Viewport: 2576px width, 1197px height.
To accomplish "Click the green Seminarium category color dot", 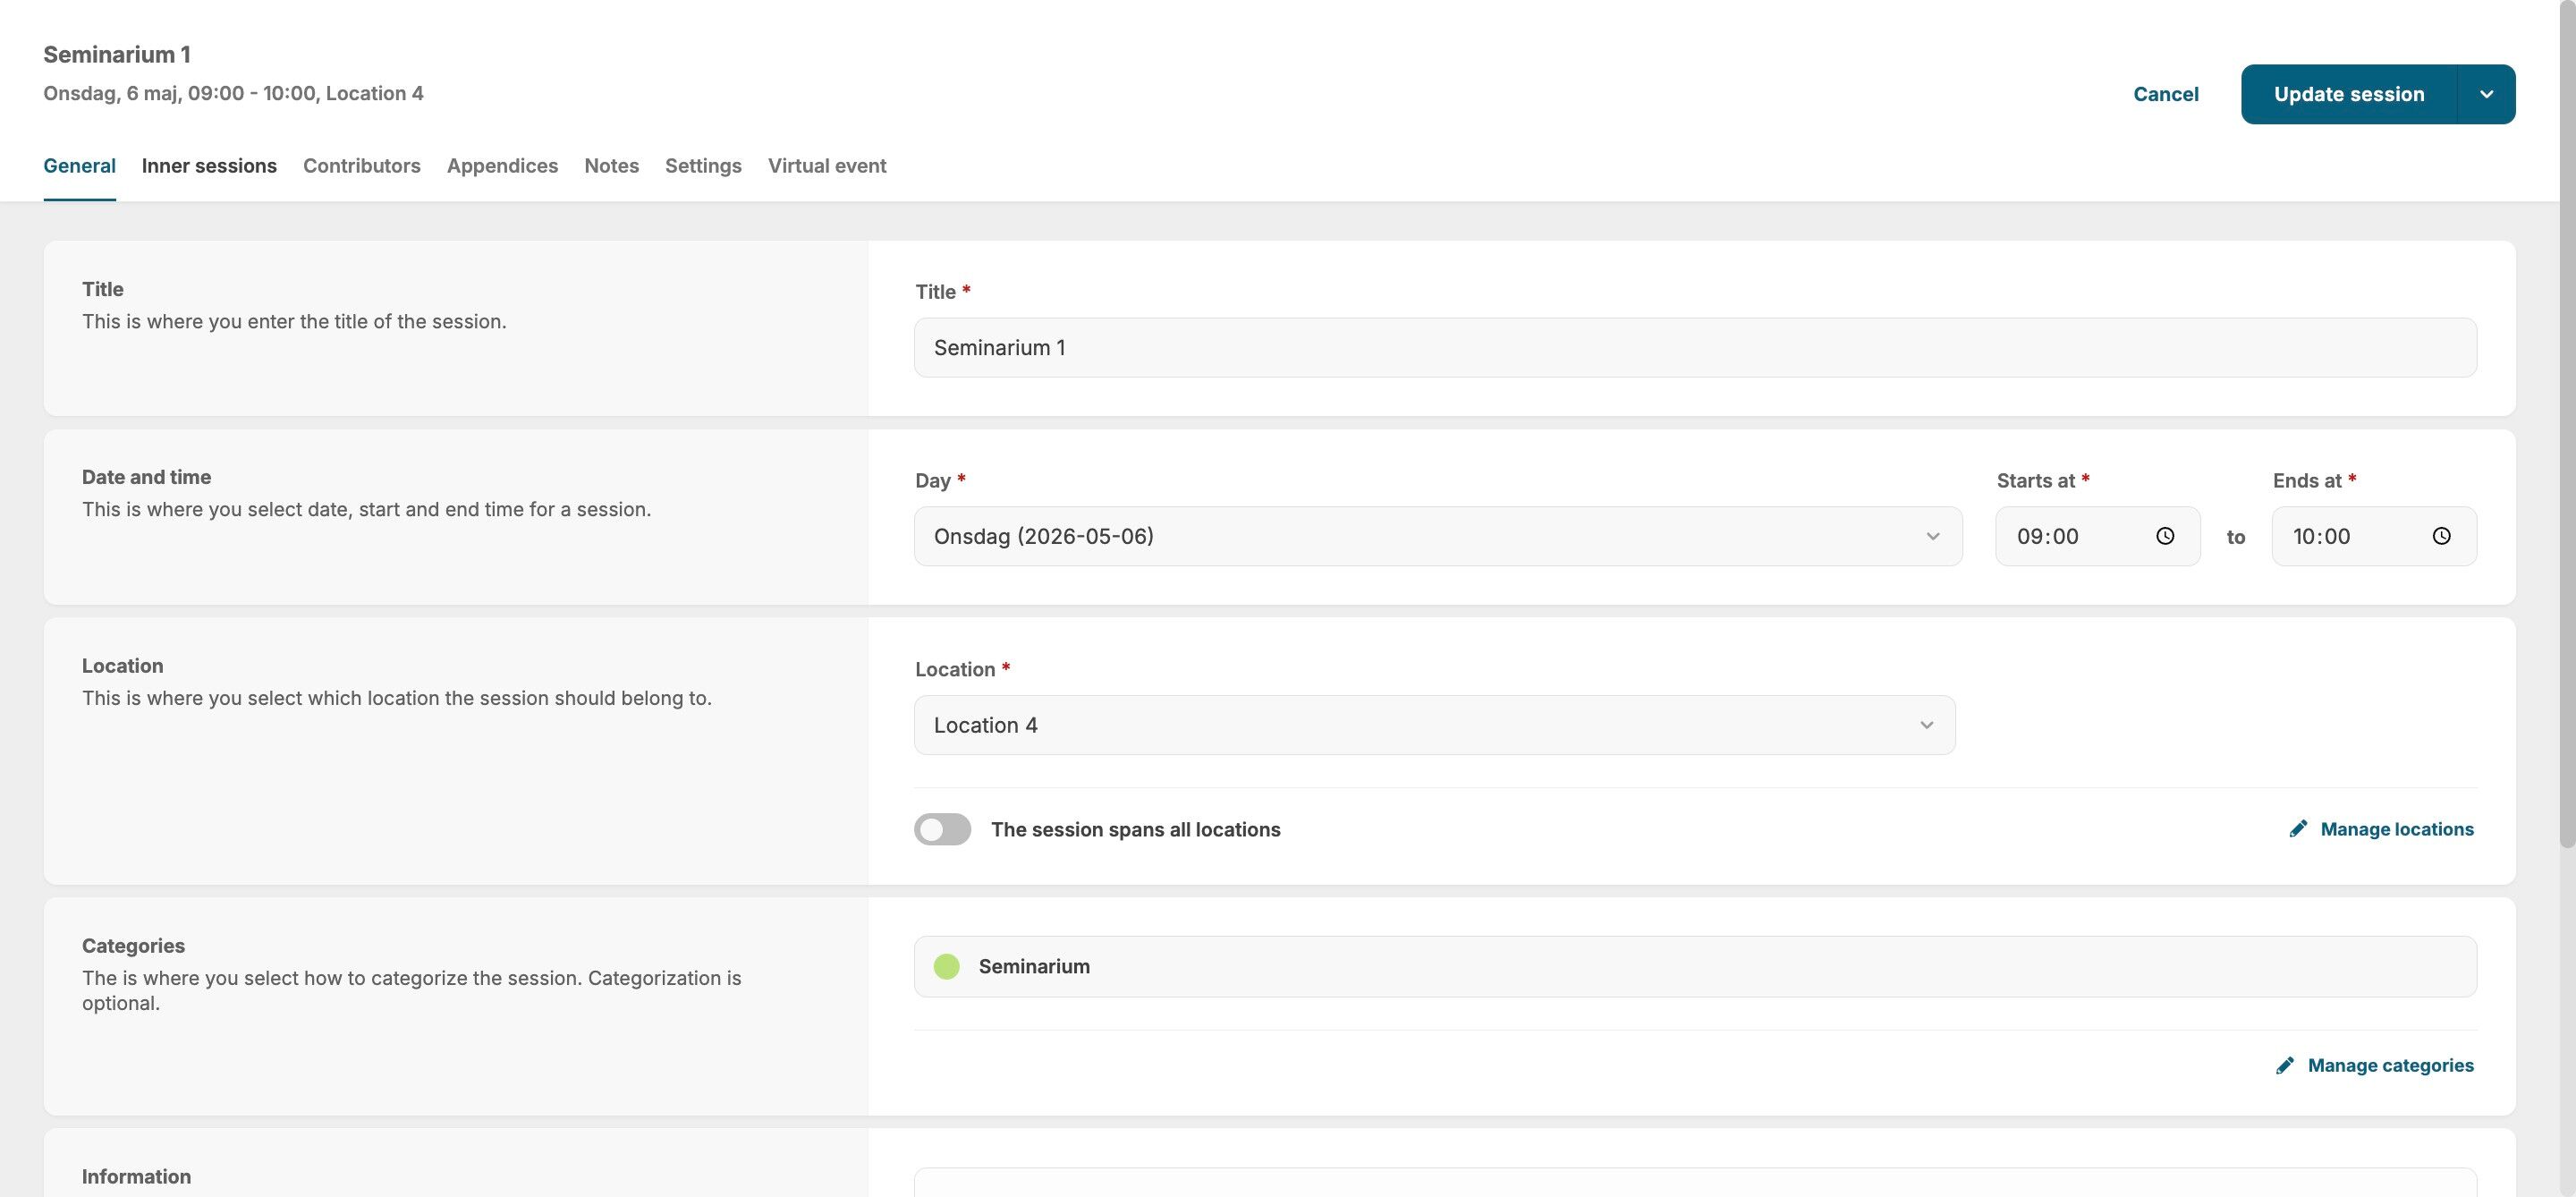I will (x=946, y=966).
